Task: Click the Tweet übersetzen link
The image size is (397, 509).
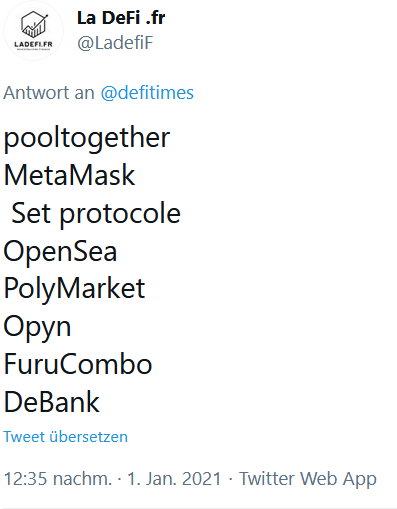Action: [x=66, y=437]
